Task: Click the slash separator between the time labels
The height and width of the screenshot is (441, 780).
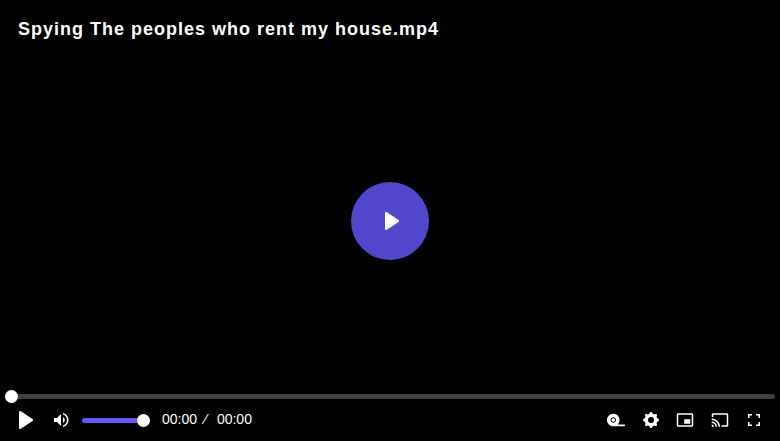Action: pos(205,420)
